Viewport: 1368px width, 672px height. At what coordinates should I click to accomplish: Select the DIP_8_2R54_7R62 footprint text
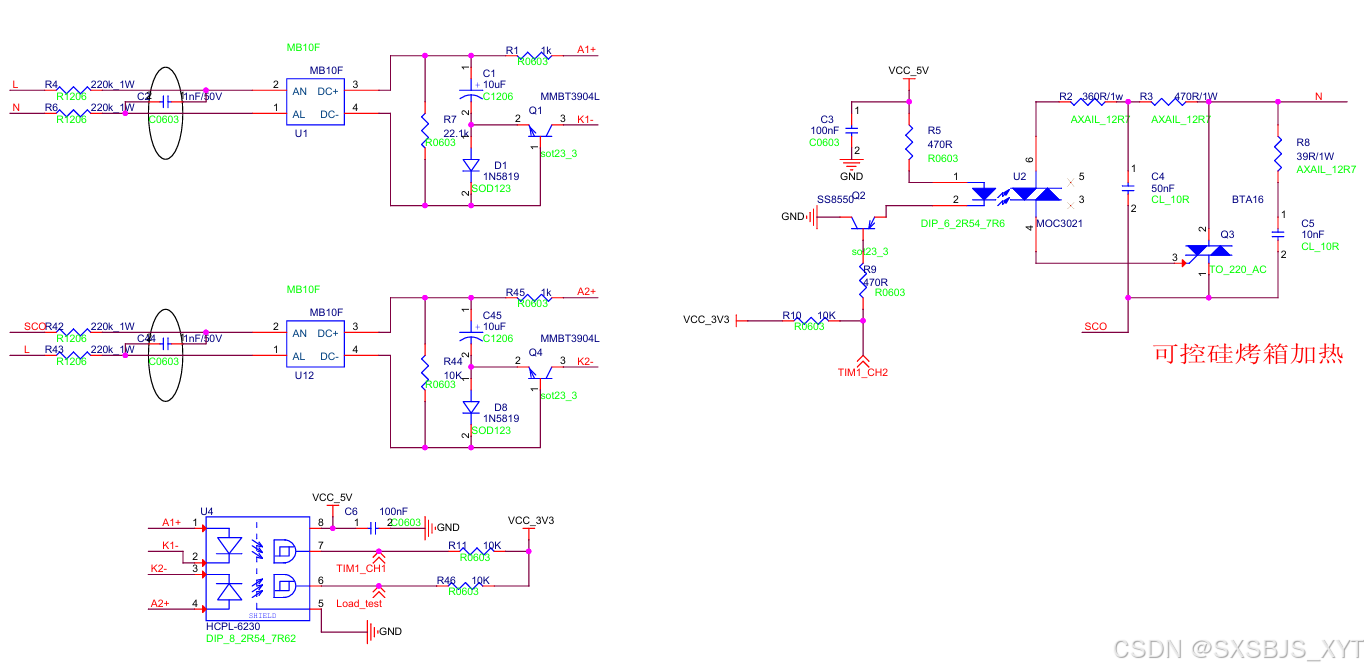pos(251,639)
